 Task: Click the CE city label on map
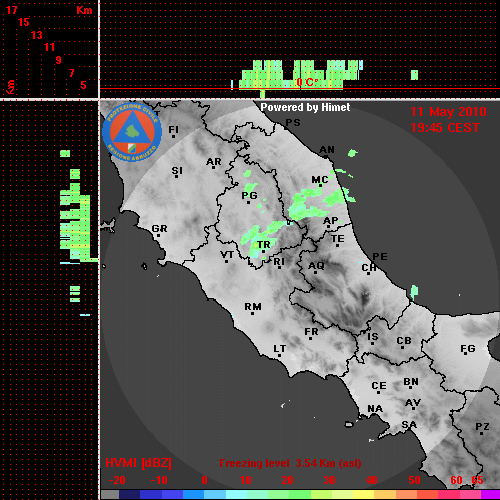tap(379, 386)
